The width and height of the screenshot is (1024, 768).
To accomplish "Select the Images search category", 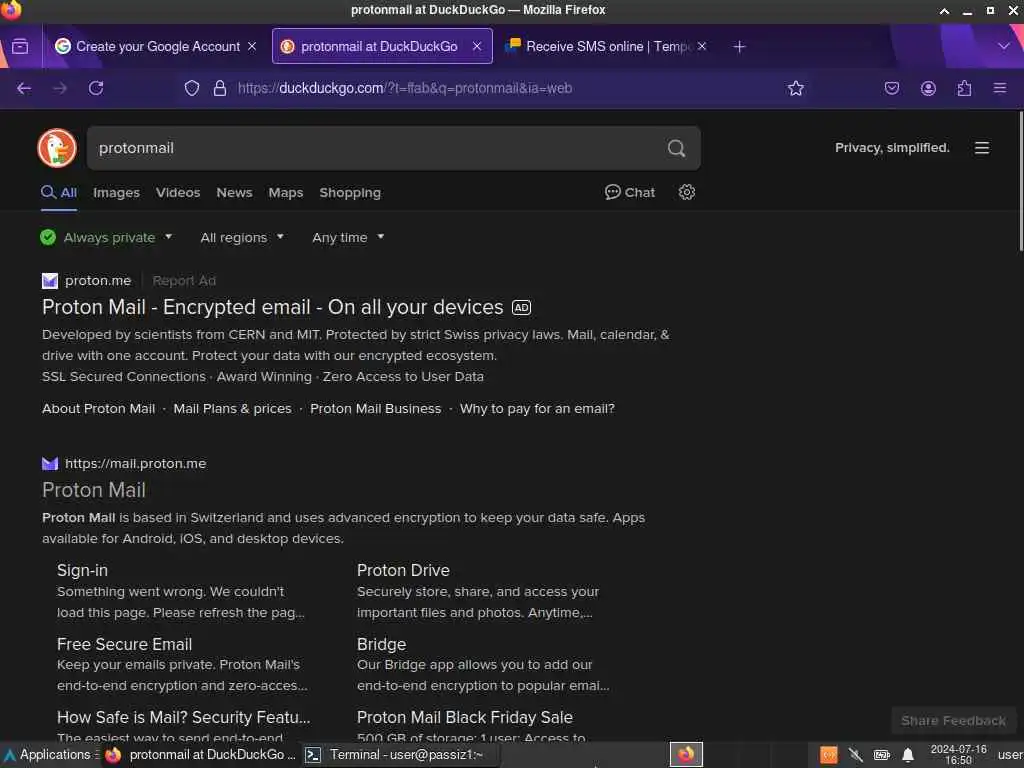I will click(x=116, y=193).
